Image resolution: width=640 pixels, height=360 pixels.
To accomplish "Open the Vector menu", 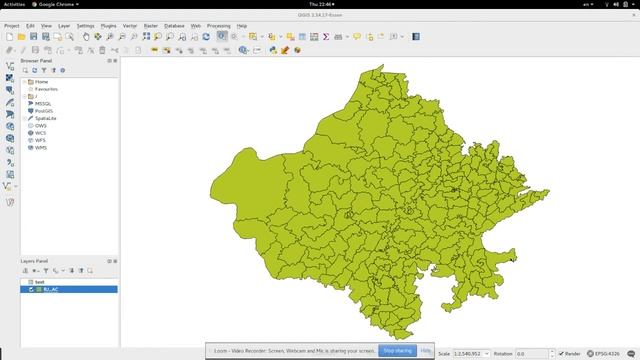I will (130, 26).
